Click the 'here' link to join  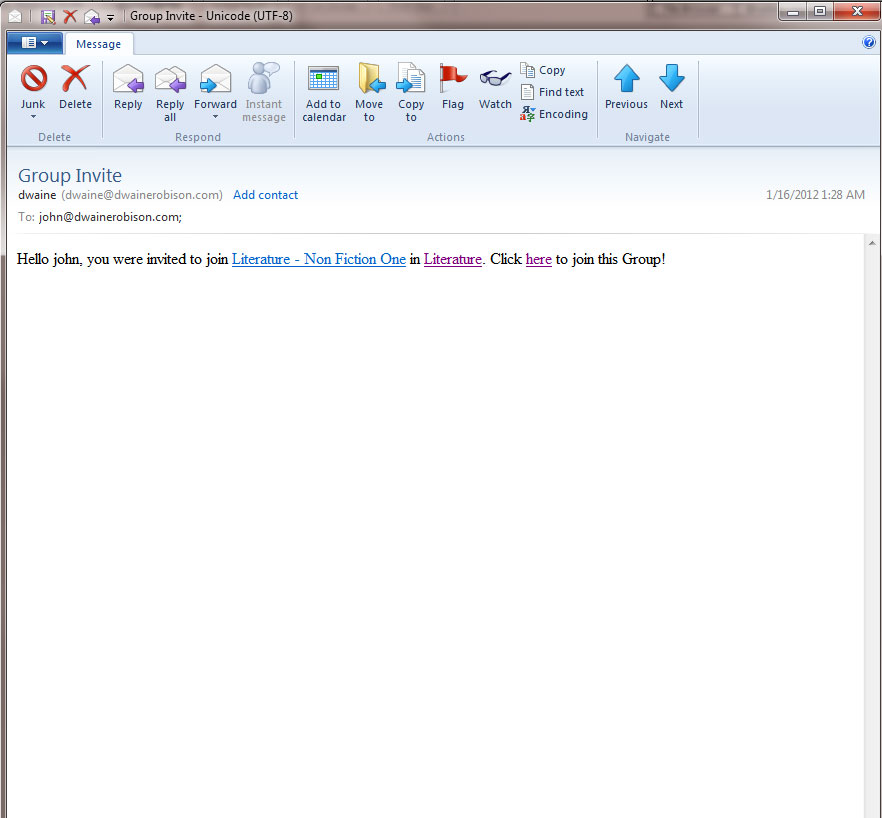coord(538,259)
